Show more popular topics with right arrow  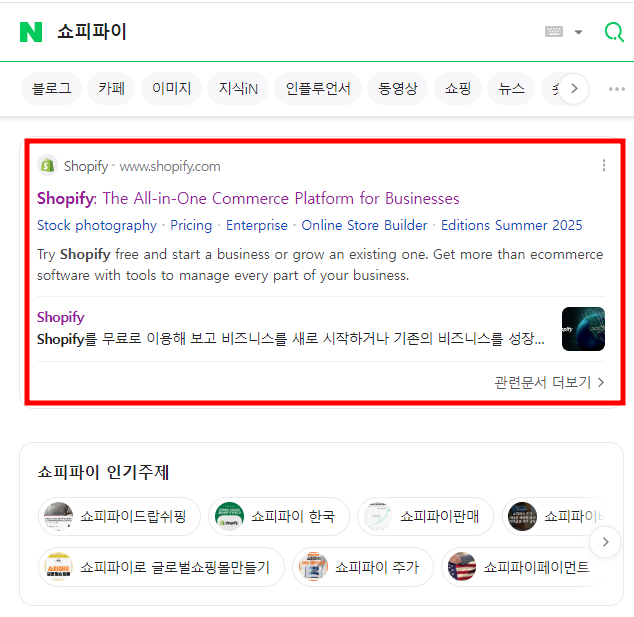click(x=605, y=542)
